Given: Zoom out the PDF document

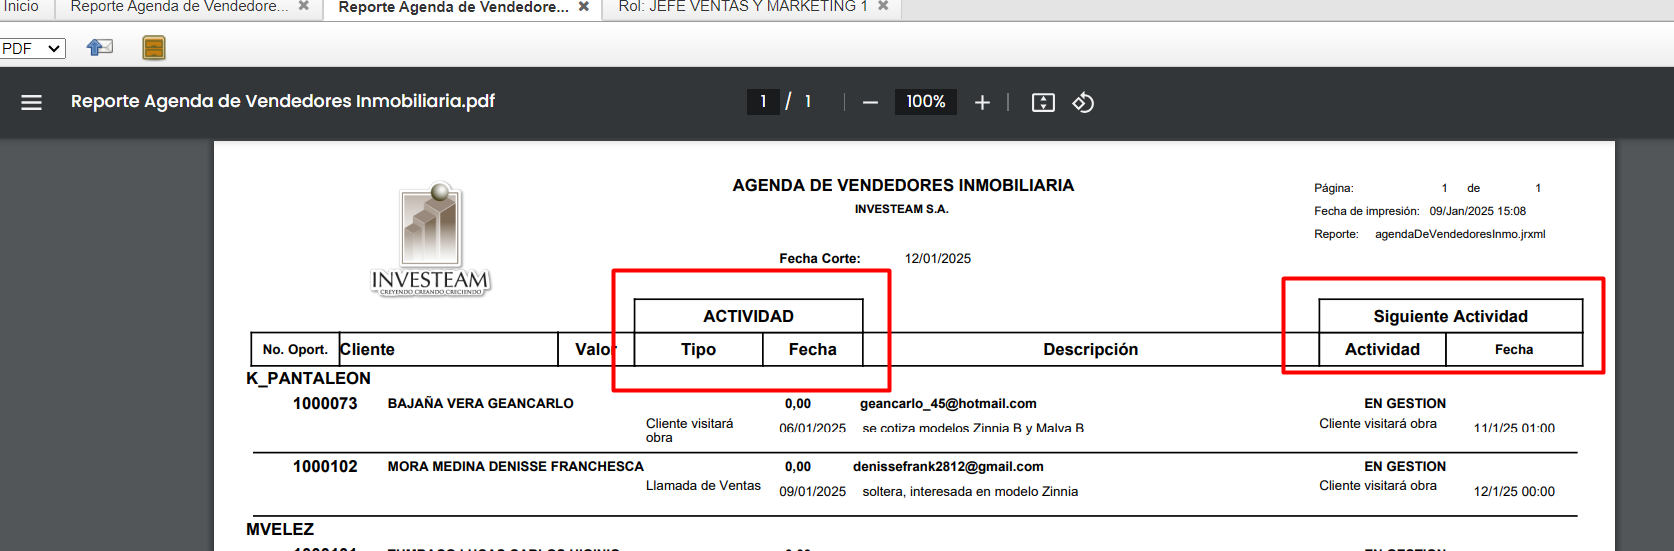Looking at the screenshot, I should (870, 102).
